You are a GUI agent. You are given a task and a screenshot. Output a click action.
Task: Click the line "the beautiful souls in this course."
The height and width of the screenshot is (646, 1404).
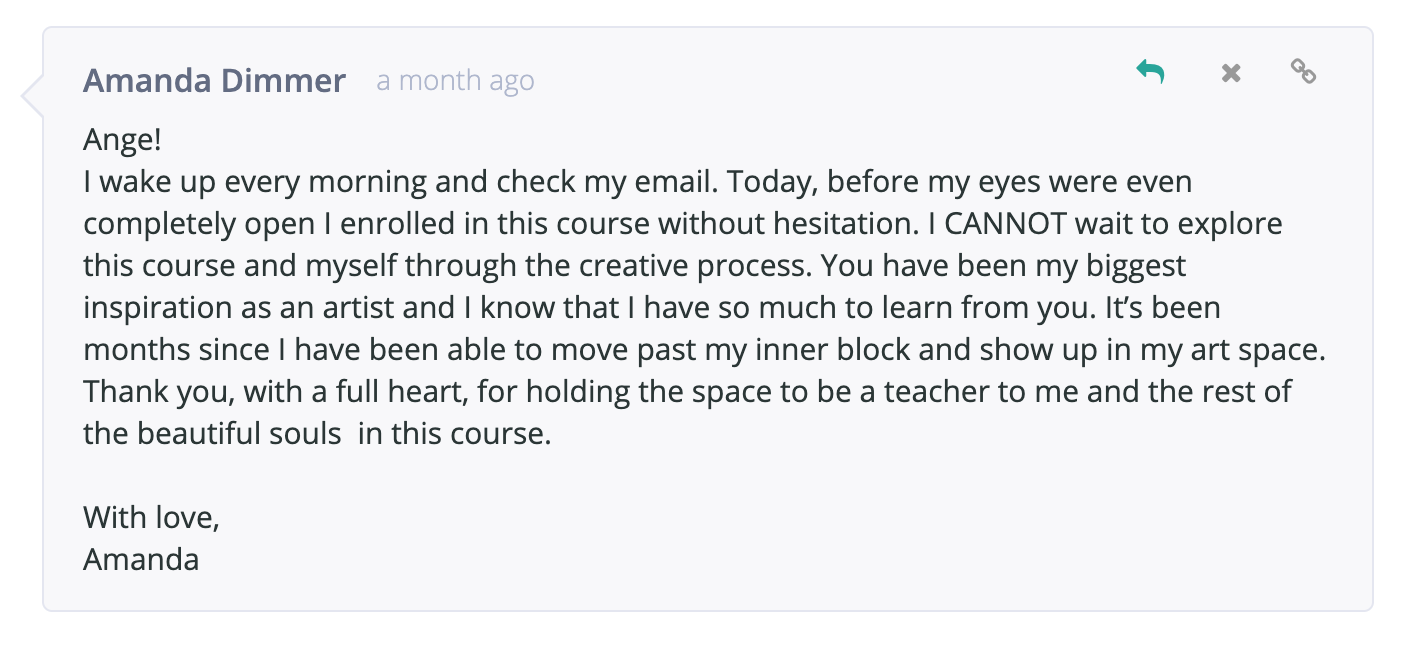pos(317,435)
